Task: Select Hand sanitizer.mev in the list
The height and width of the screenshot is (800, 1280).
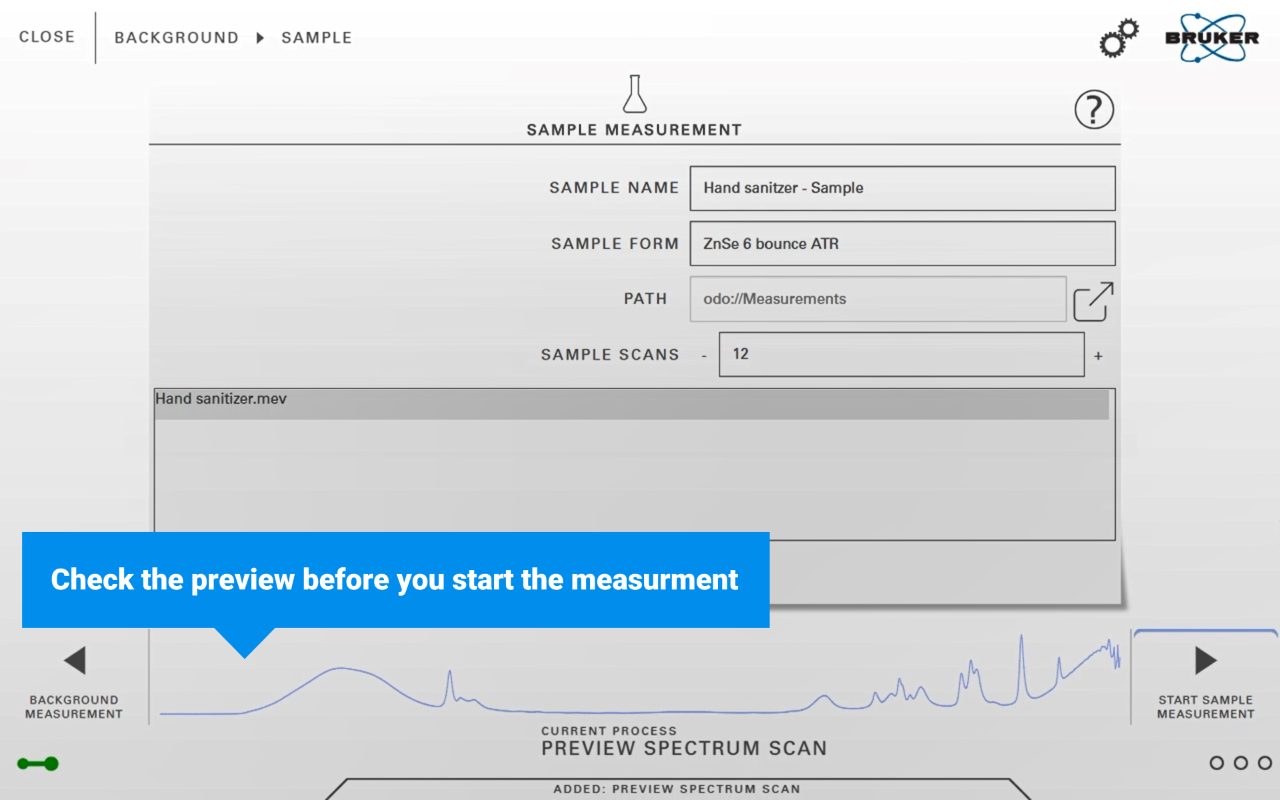Action: click(x=630, y=403)
